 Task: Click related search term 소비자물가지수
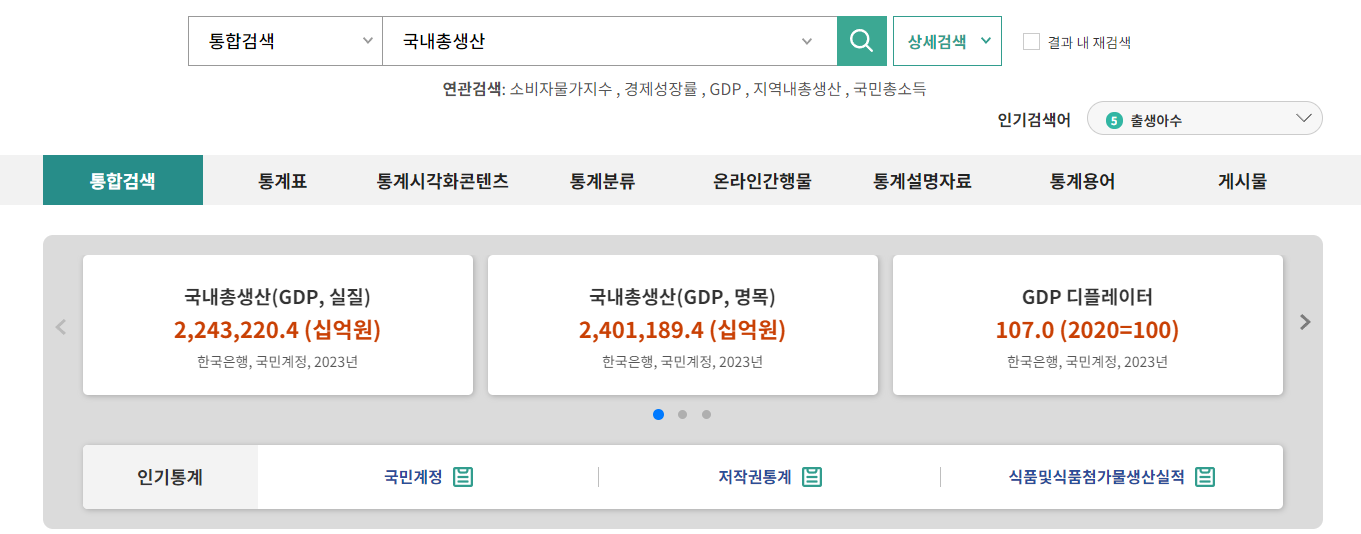click(560, 89)
